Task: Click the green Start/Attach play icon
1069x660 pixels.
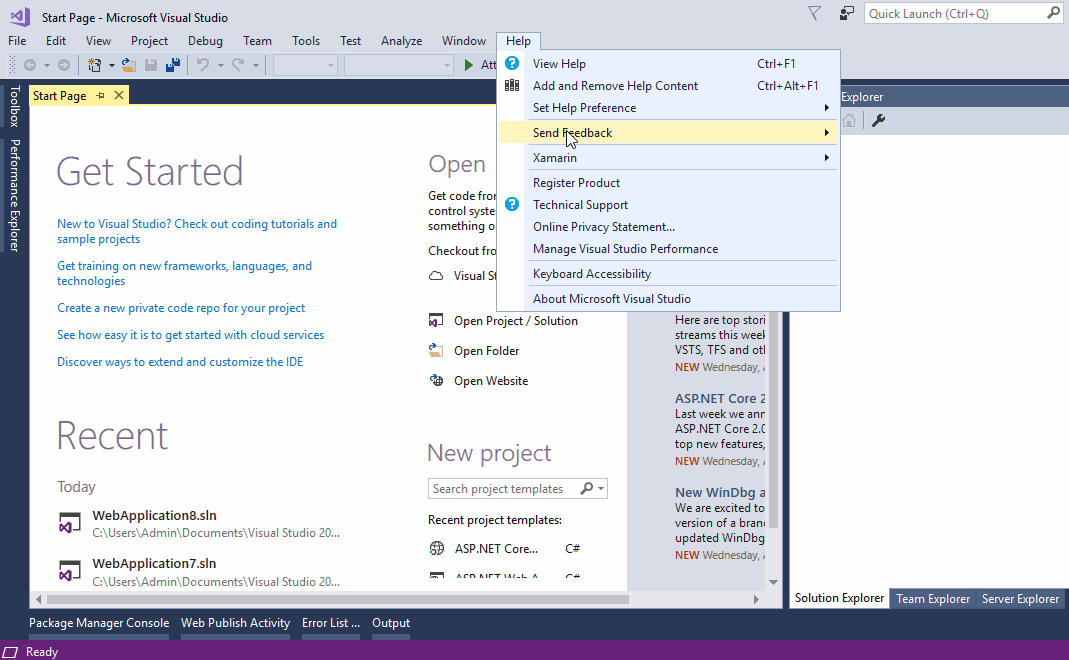Action: pos(468,65)
